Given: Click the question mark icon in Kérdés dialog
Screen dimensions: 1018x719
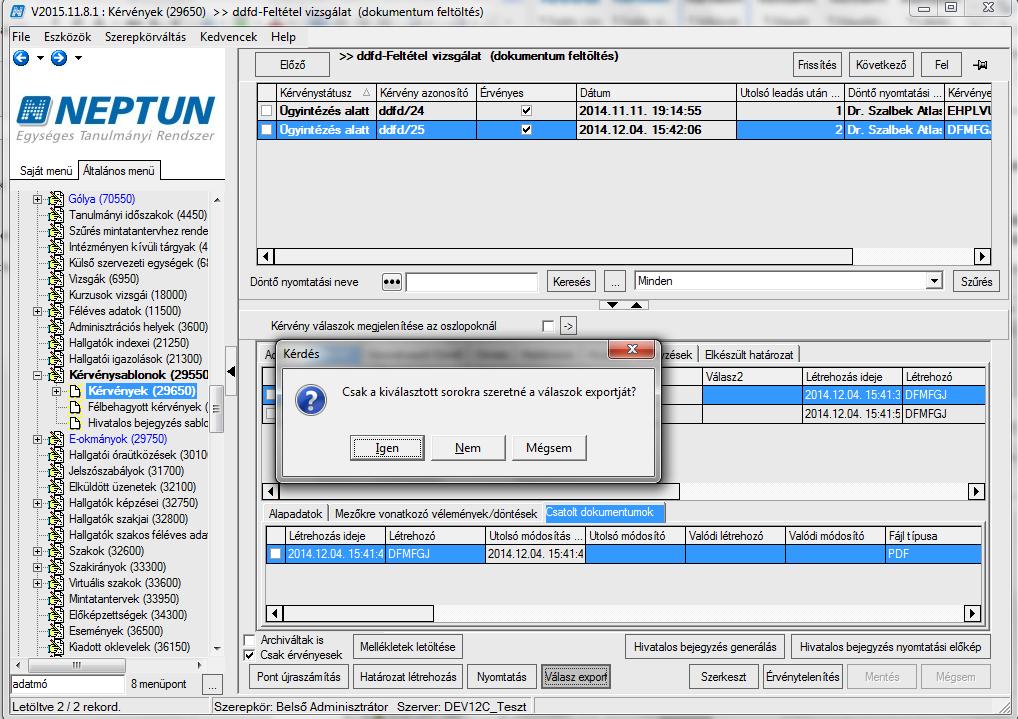Looking at the screenshot, I should [x=310, y=399].
